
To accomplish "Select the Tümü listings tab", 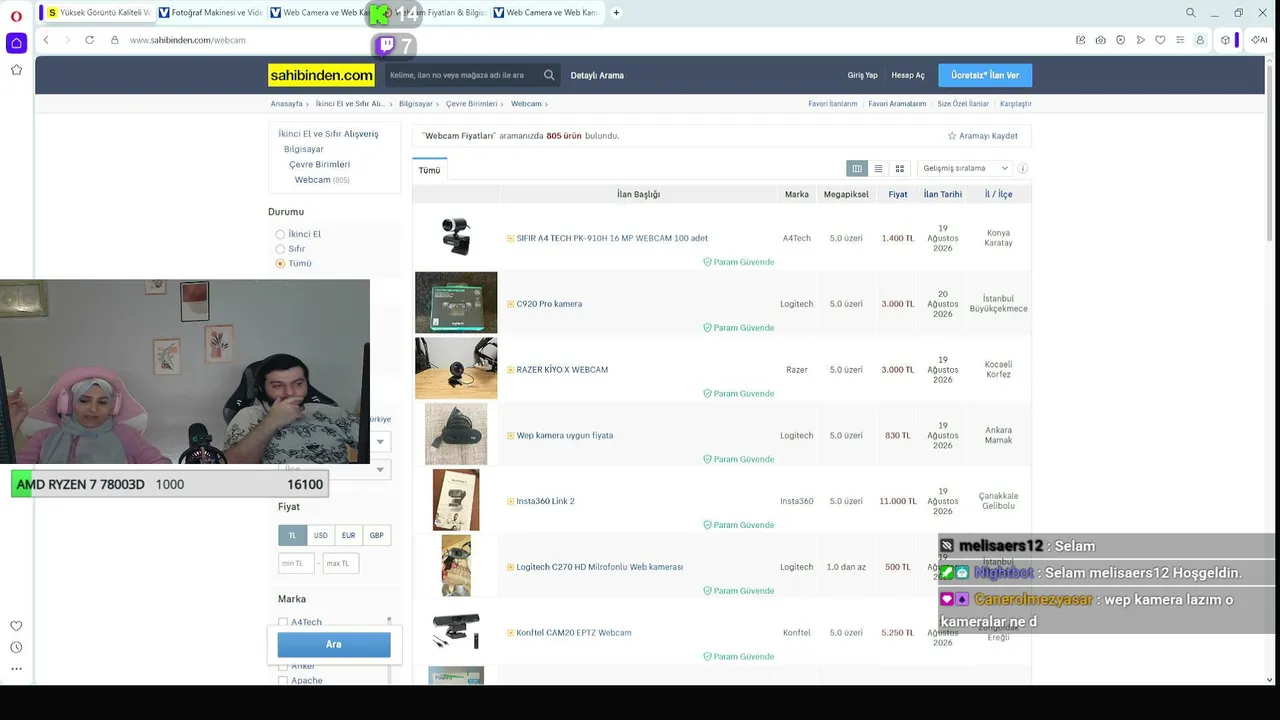I will (x=429, y=170).
